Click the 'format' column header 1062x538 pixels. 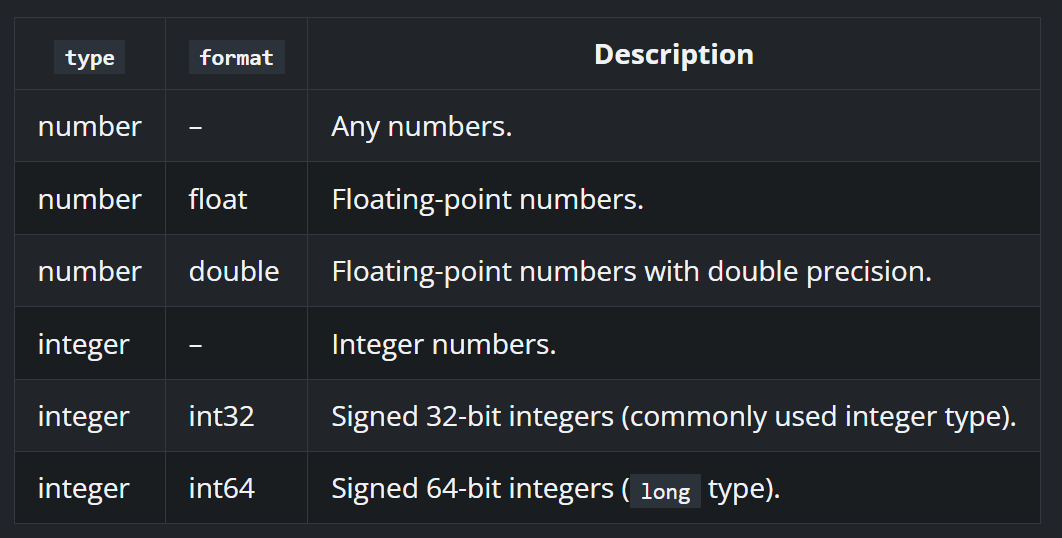coord(236,58)
